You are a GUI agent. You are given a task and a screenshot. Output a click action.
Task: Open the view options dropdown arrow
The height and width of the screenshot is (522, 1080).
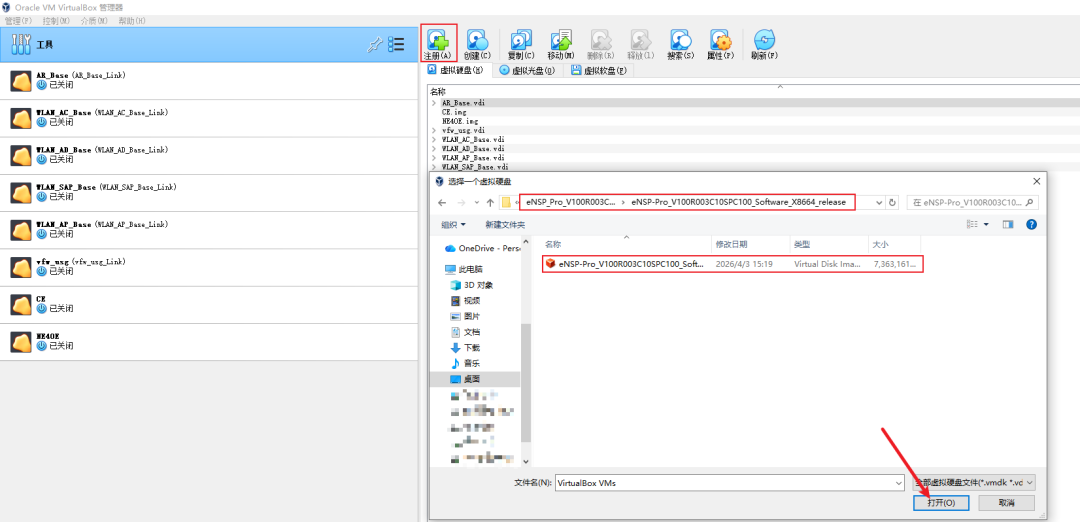(986, 225)
